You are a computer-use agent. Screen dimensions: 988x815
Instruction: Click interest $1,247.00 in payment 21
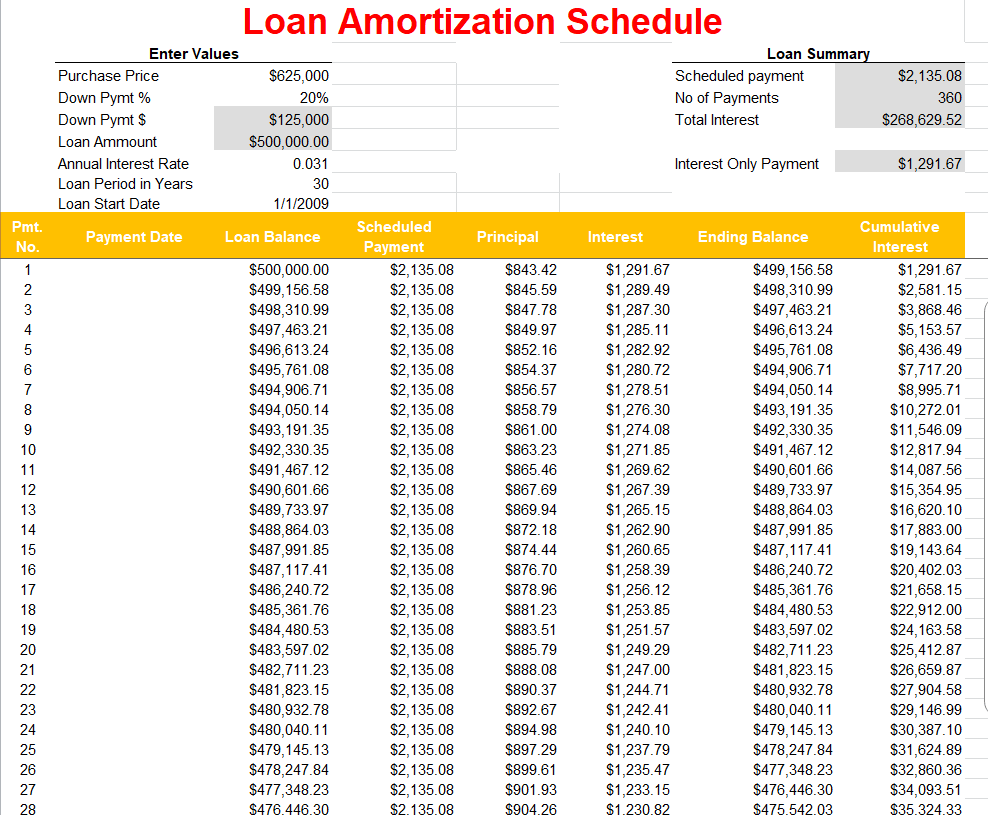pyautogui.click(x=638, y=670)
